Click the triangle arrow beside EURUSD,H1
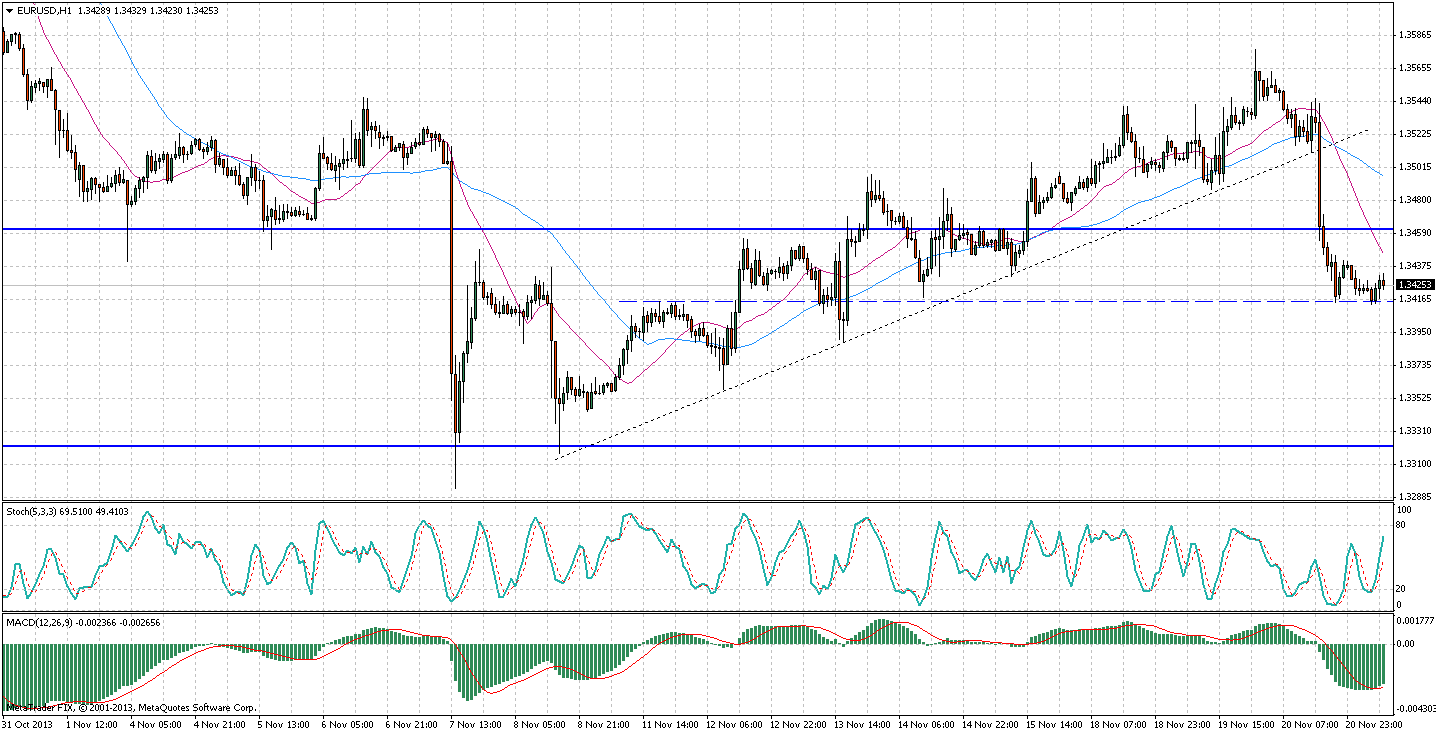 9,10
